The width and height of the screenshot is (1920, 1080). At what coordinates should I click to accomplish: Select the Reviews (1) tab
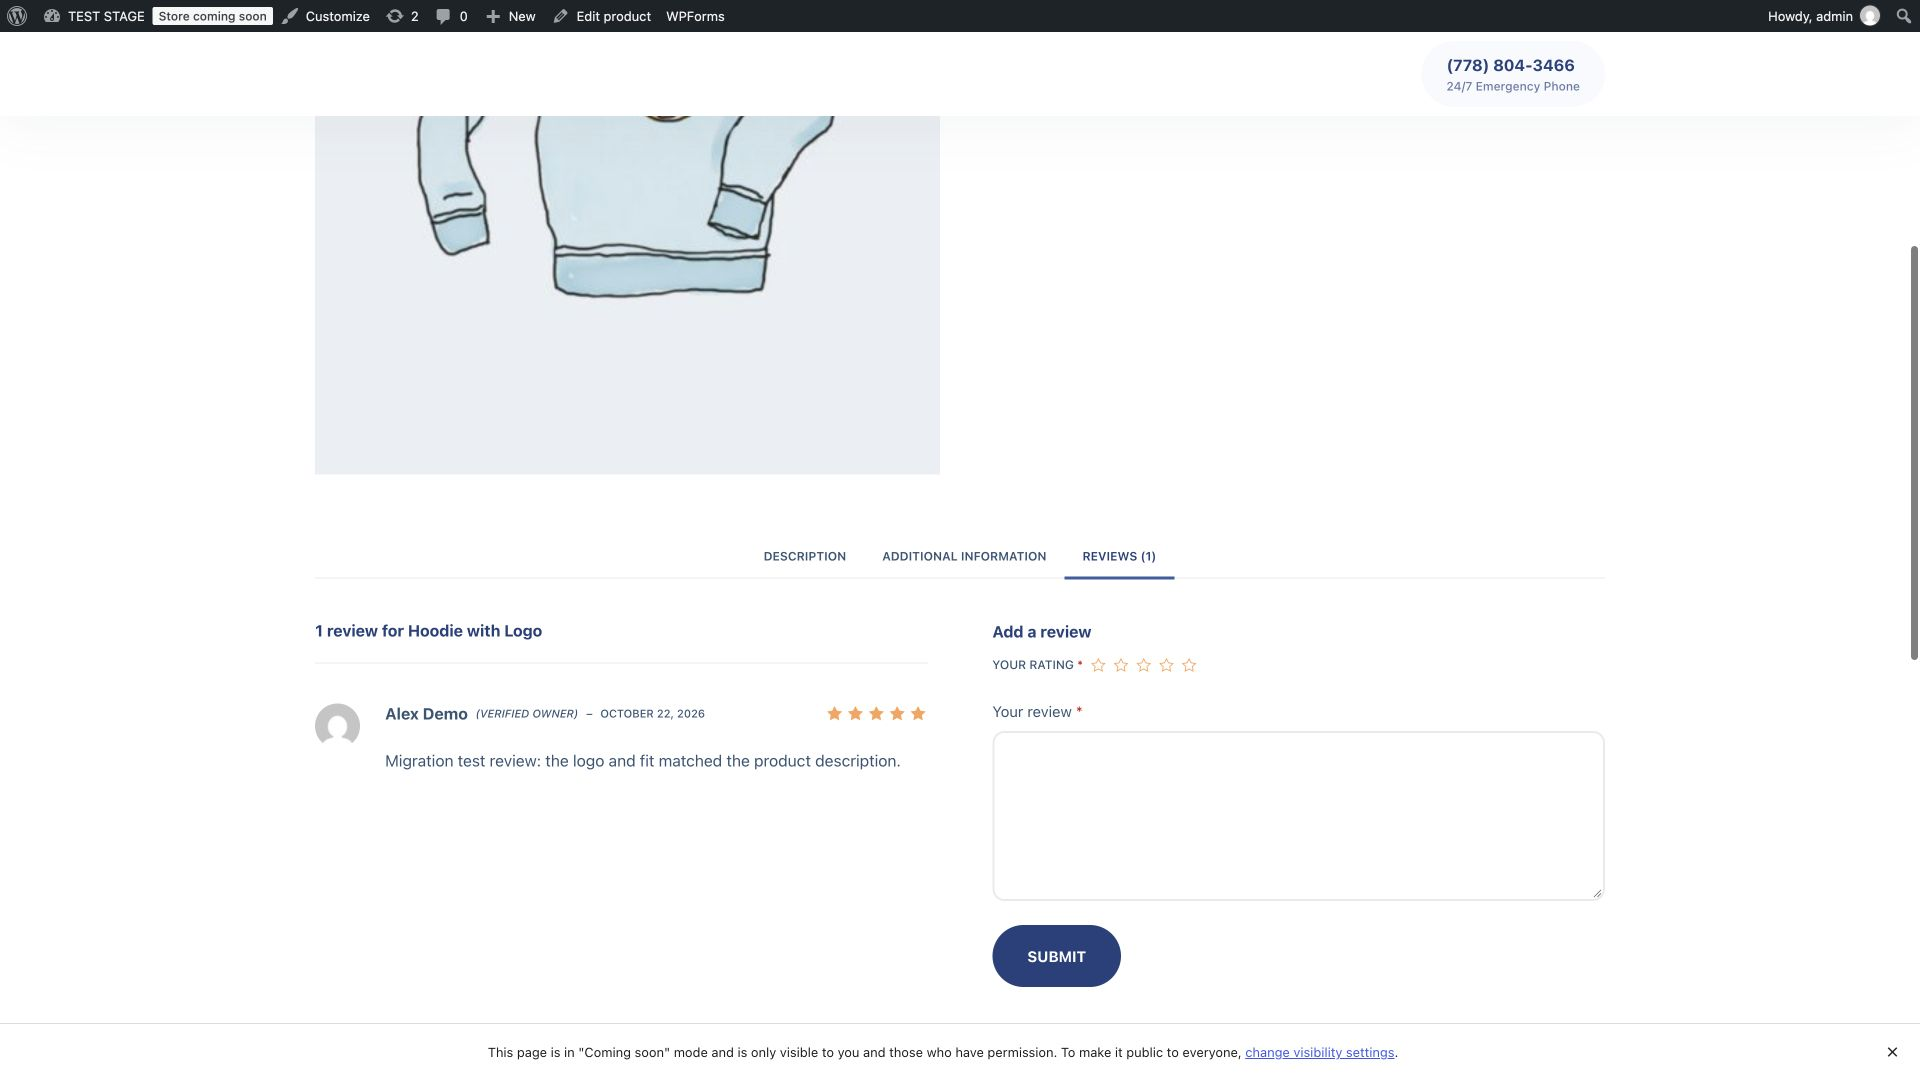point(1119,556)
